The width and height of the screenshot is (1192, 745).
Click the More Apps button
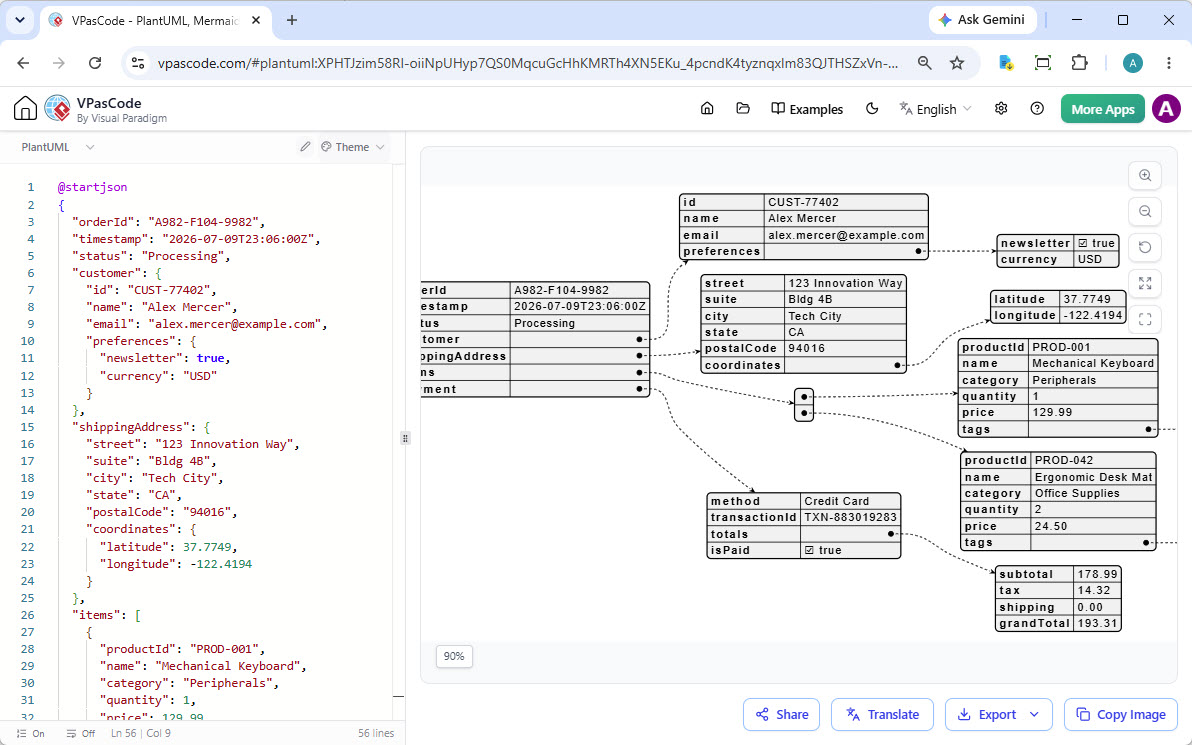1102,109
